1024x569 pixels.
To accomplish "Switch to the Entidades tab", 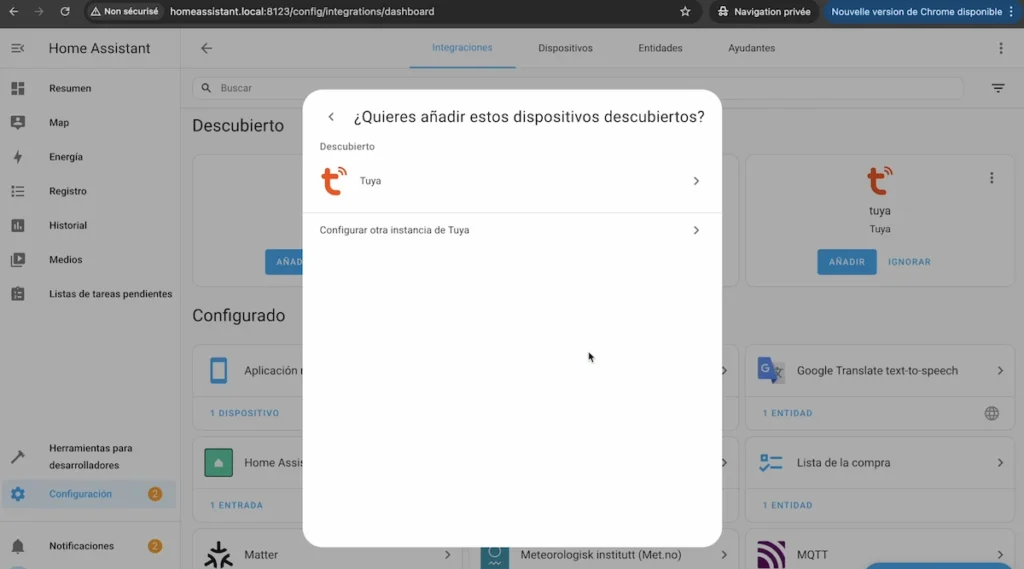I will click(x=660, y=48).
